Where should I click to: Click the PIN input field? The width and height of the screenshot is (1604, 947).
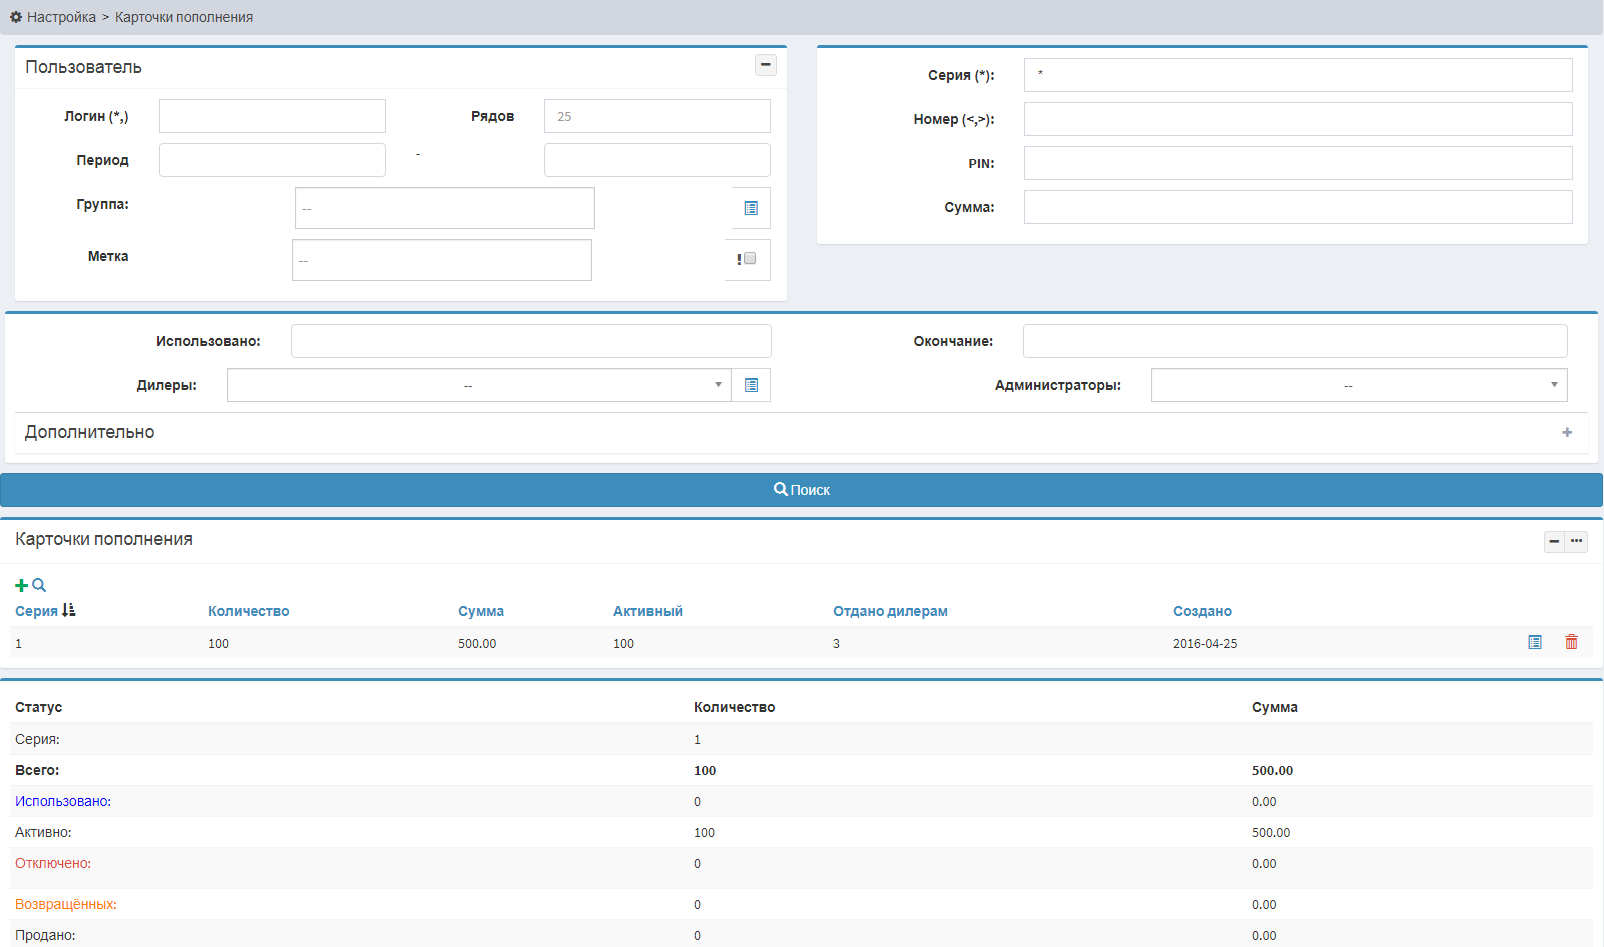tap(1298, 163)
